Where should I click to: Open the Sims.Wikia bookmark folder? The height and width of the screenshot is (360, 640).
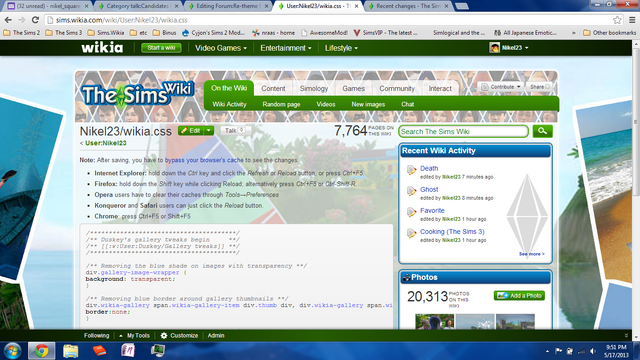[106, 33]
